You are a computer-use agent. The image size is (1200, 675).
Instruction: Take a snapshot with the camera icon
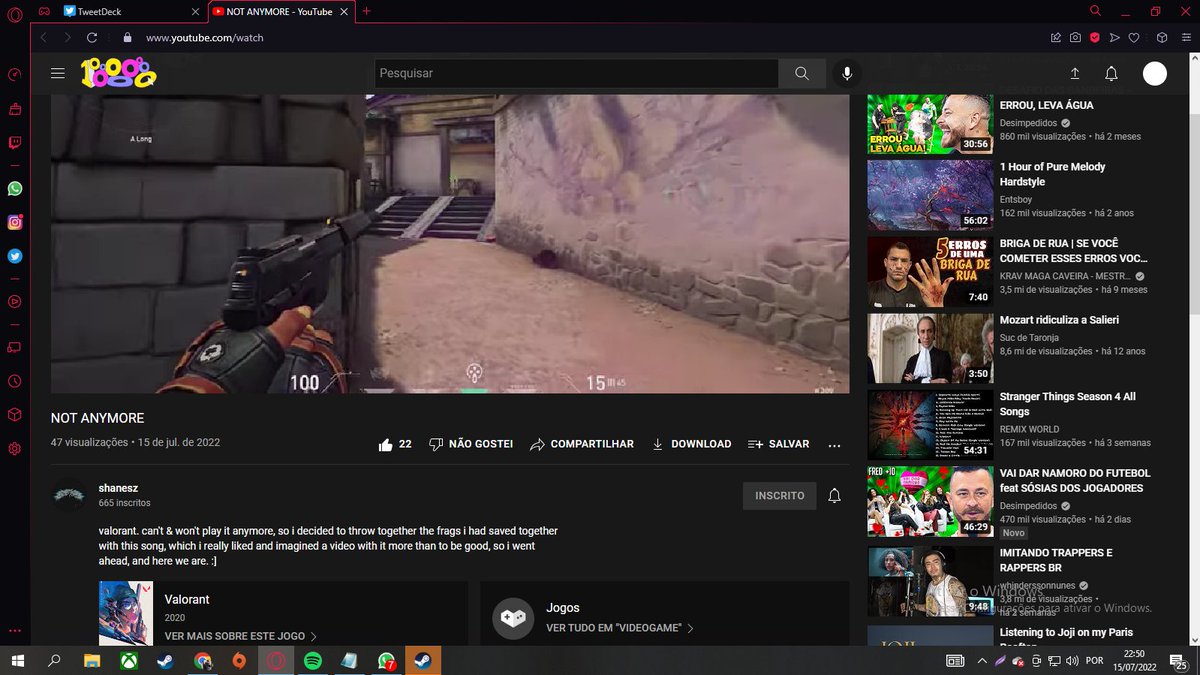[1075, 38]
